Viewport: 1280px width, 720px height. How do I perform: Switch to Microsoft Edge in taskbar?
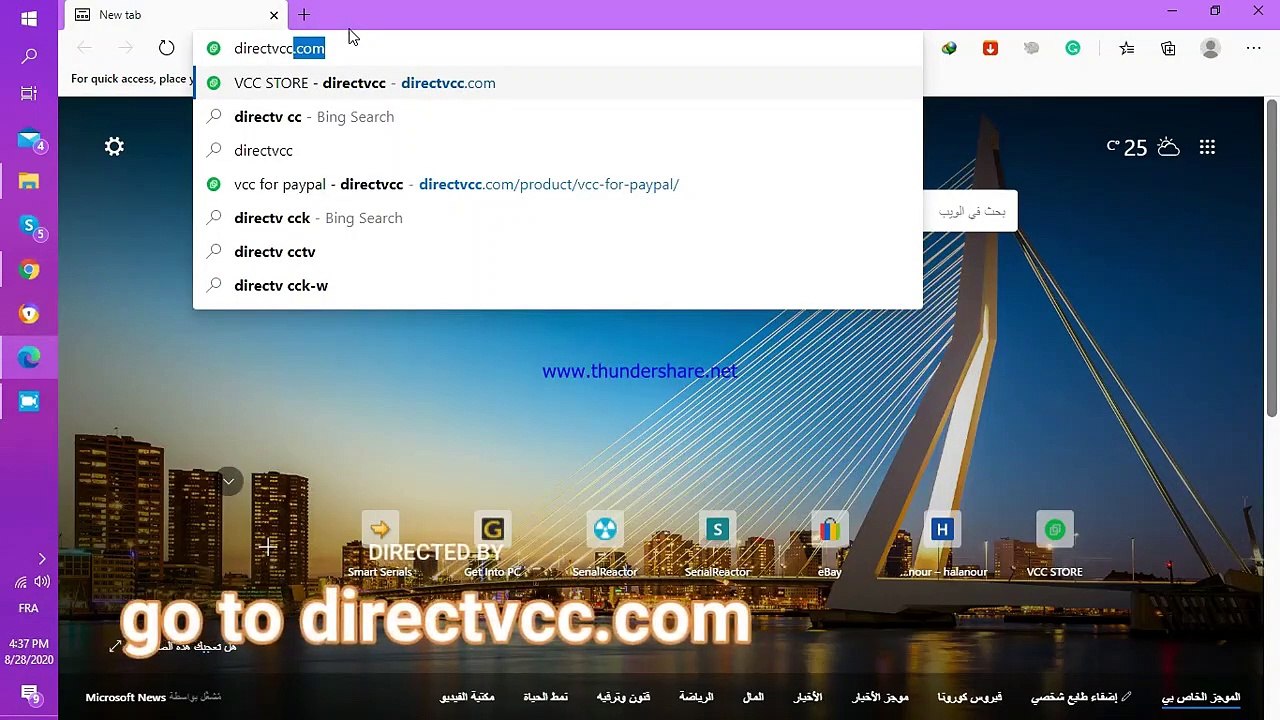(29, 357)
